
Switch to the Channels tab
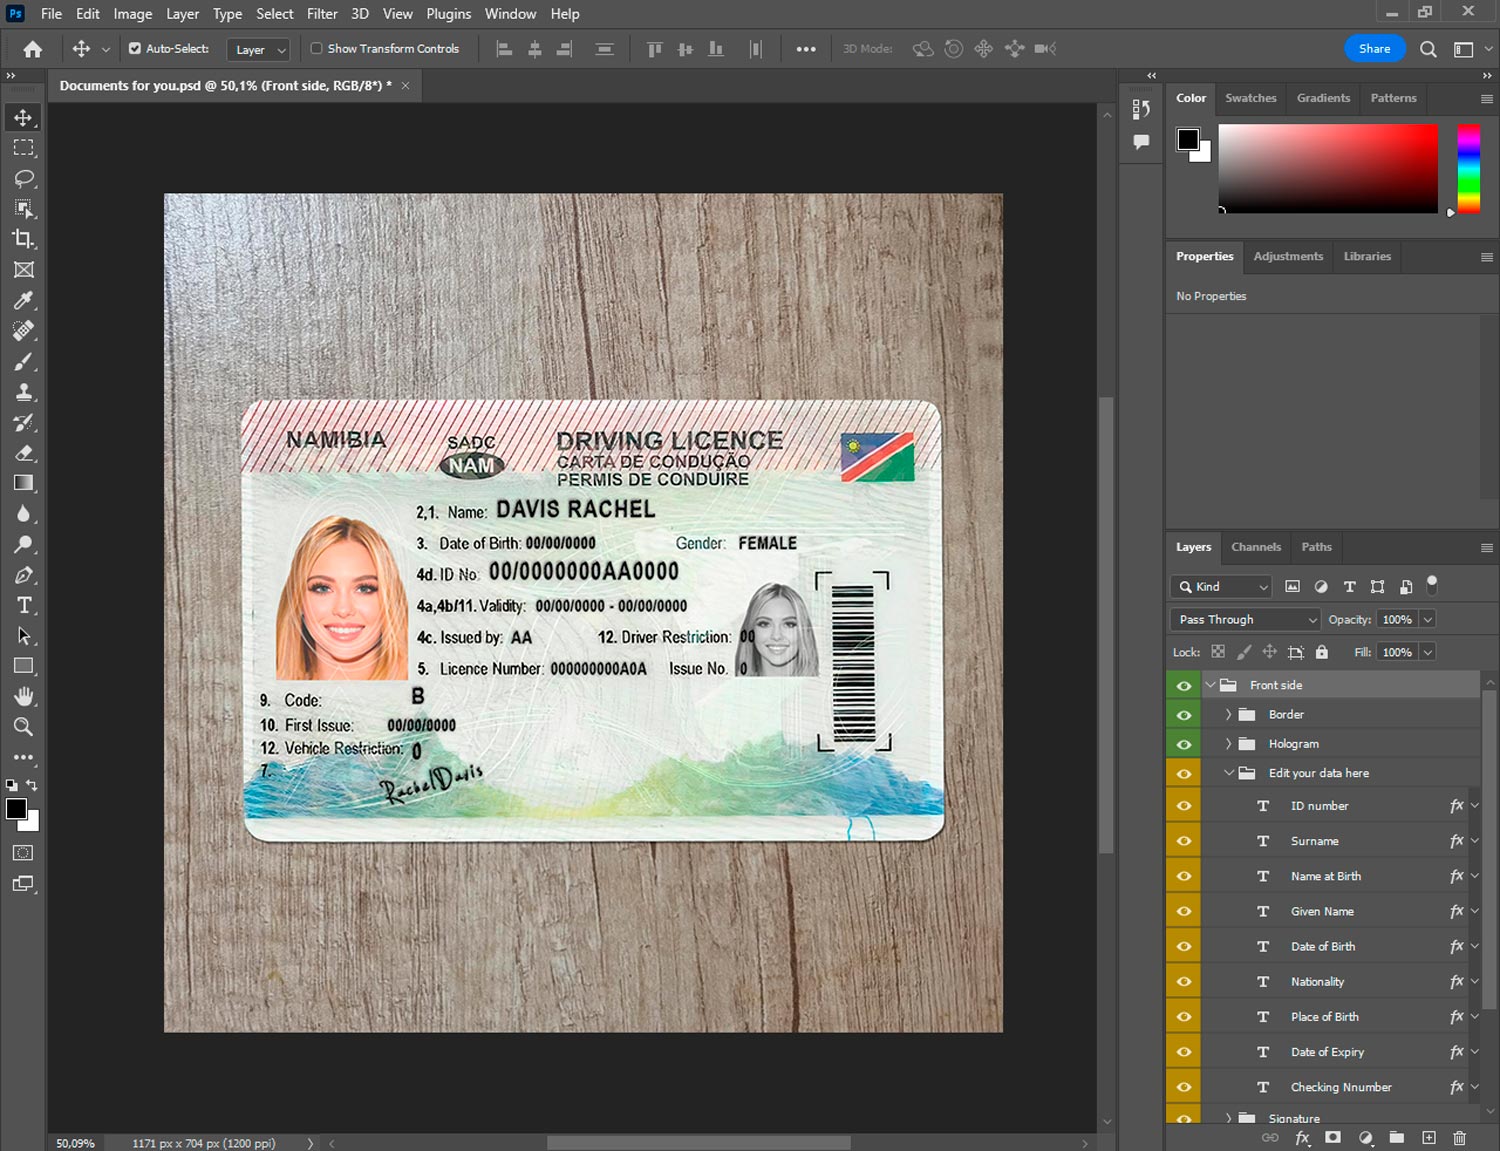point(1255,547)
